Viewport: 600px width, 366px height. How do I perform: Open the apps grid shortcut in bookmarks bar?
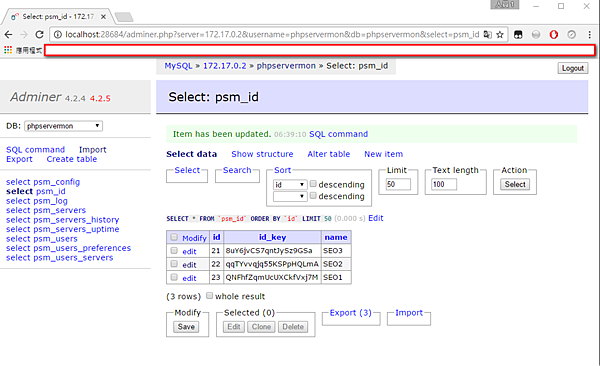(8, 50)
